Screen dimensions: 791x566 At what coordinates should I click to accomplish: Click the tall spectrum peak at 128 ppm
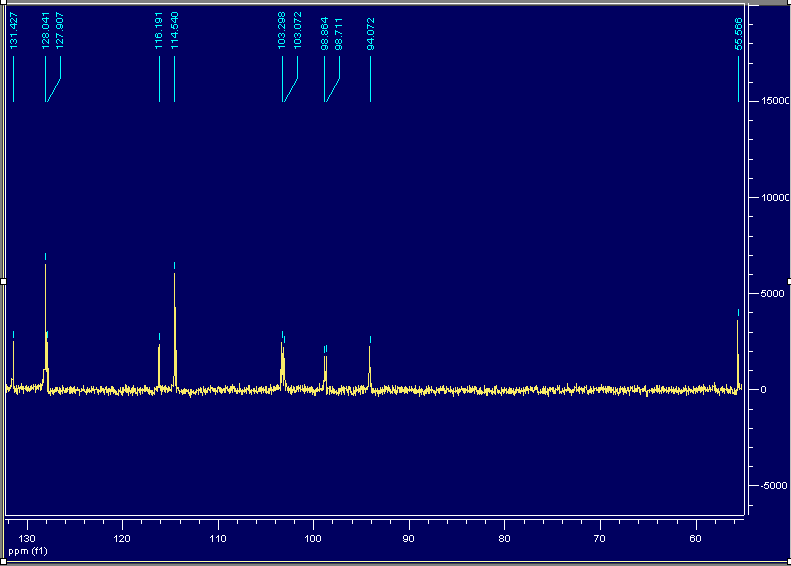click(x=45, y=325)
